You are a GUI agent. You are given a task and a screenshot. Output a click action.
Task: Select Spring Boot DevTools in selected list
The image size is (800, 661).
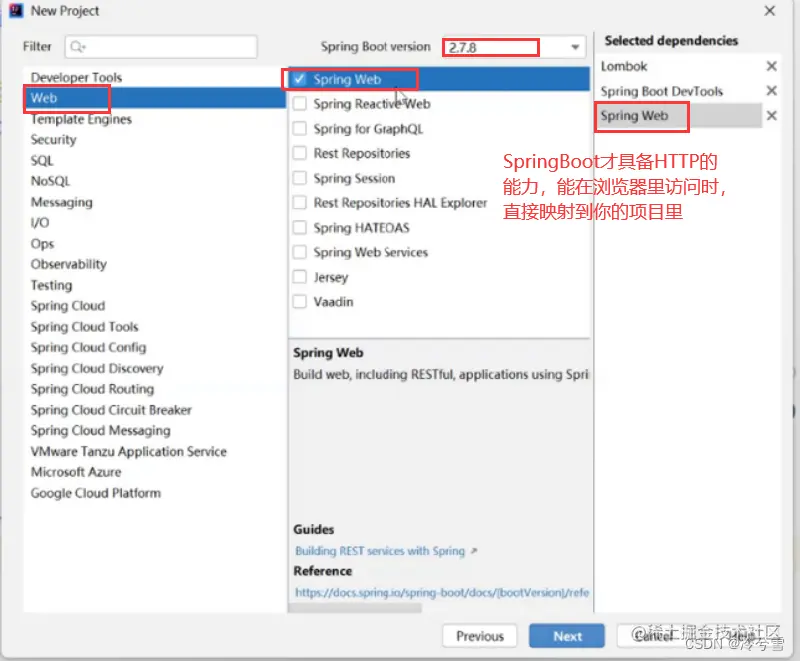(x=662, y=91)
